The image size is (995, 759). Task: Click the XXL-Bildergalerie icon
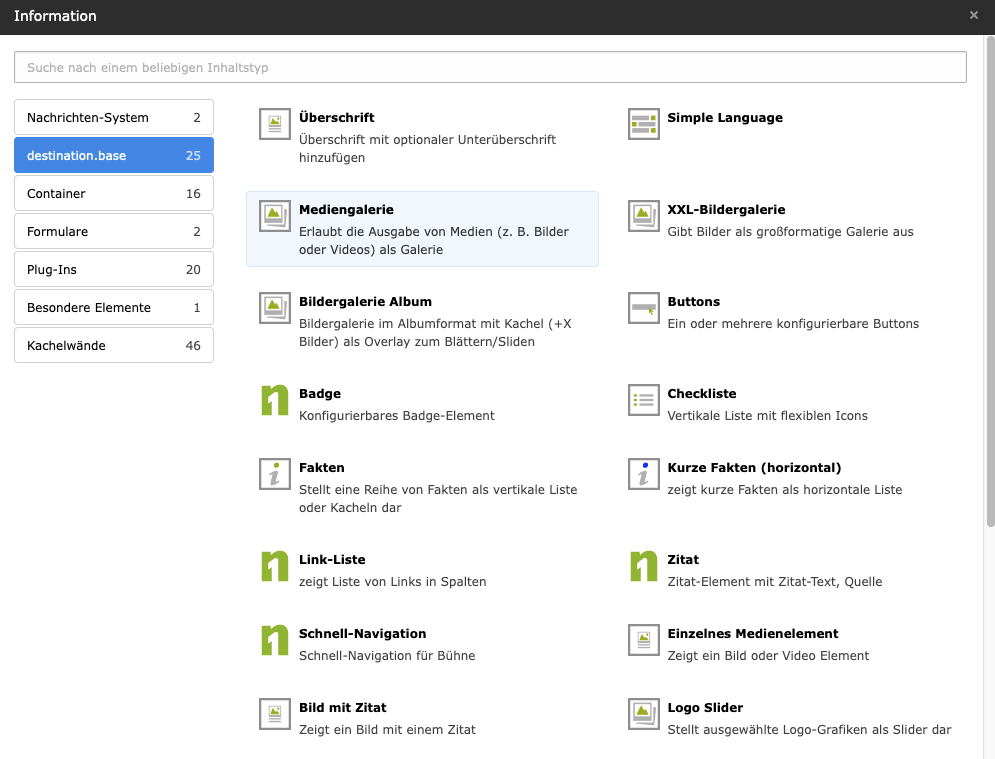pos(643,216)
